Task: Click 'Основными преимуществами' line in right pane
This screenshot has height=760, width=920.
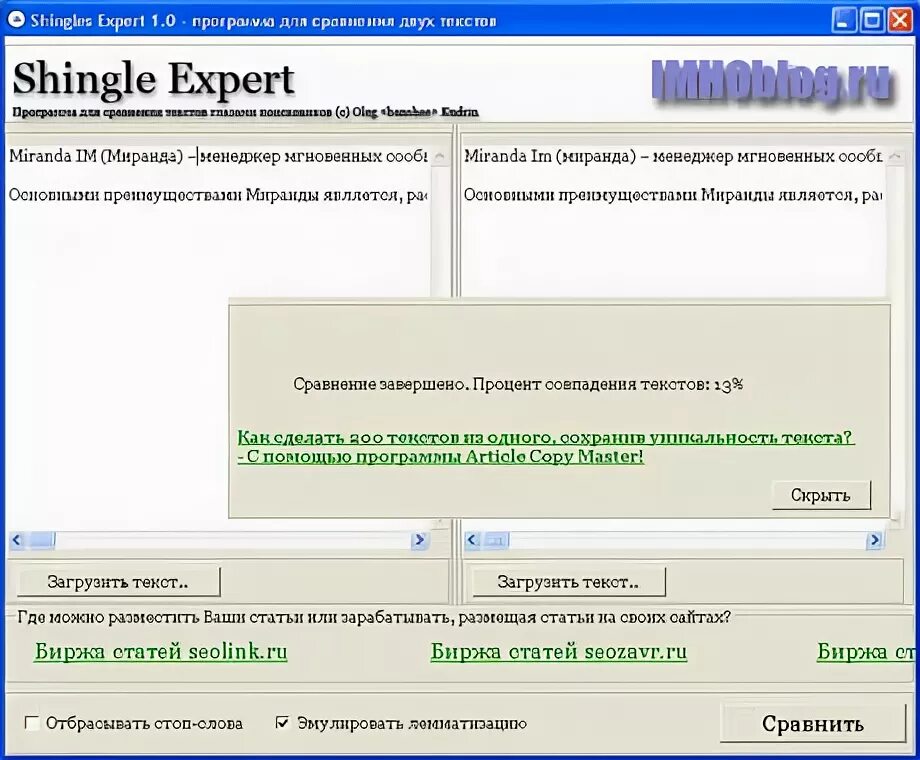Action: (673, 195)
